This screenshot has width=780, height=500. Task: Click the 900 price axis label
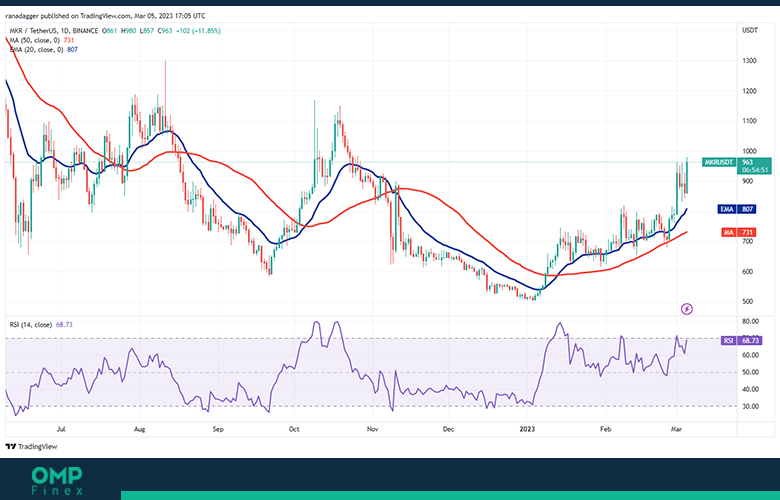[747, 181]
